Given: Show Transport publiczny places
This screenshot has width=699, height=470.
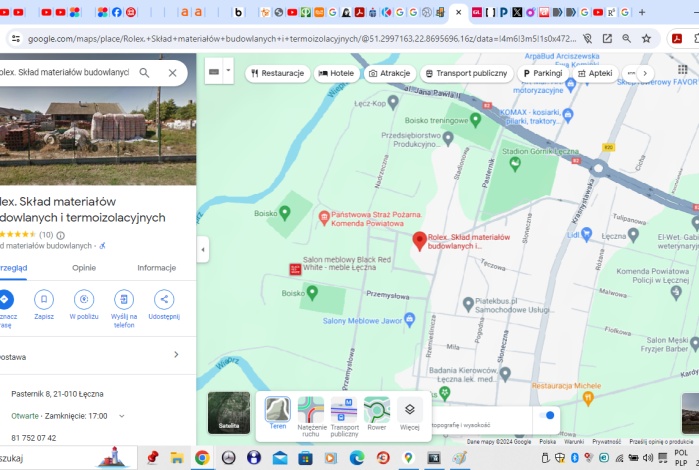Looking at the screenshot, I should click(x=466, y=73).
